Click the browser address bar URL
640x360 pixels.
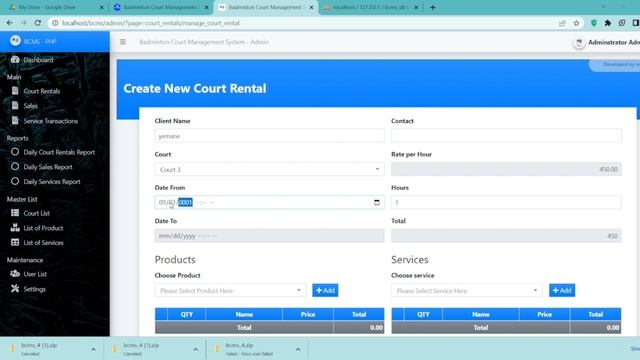[x=151, y=23]
